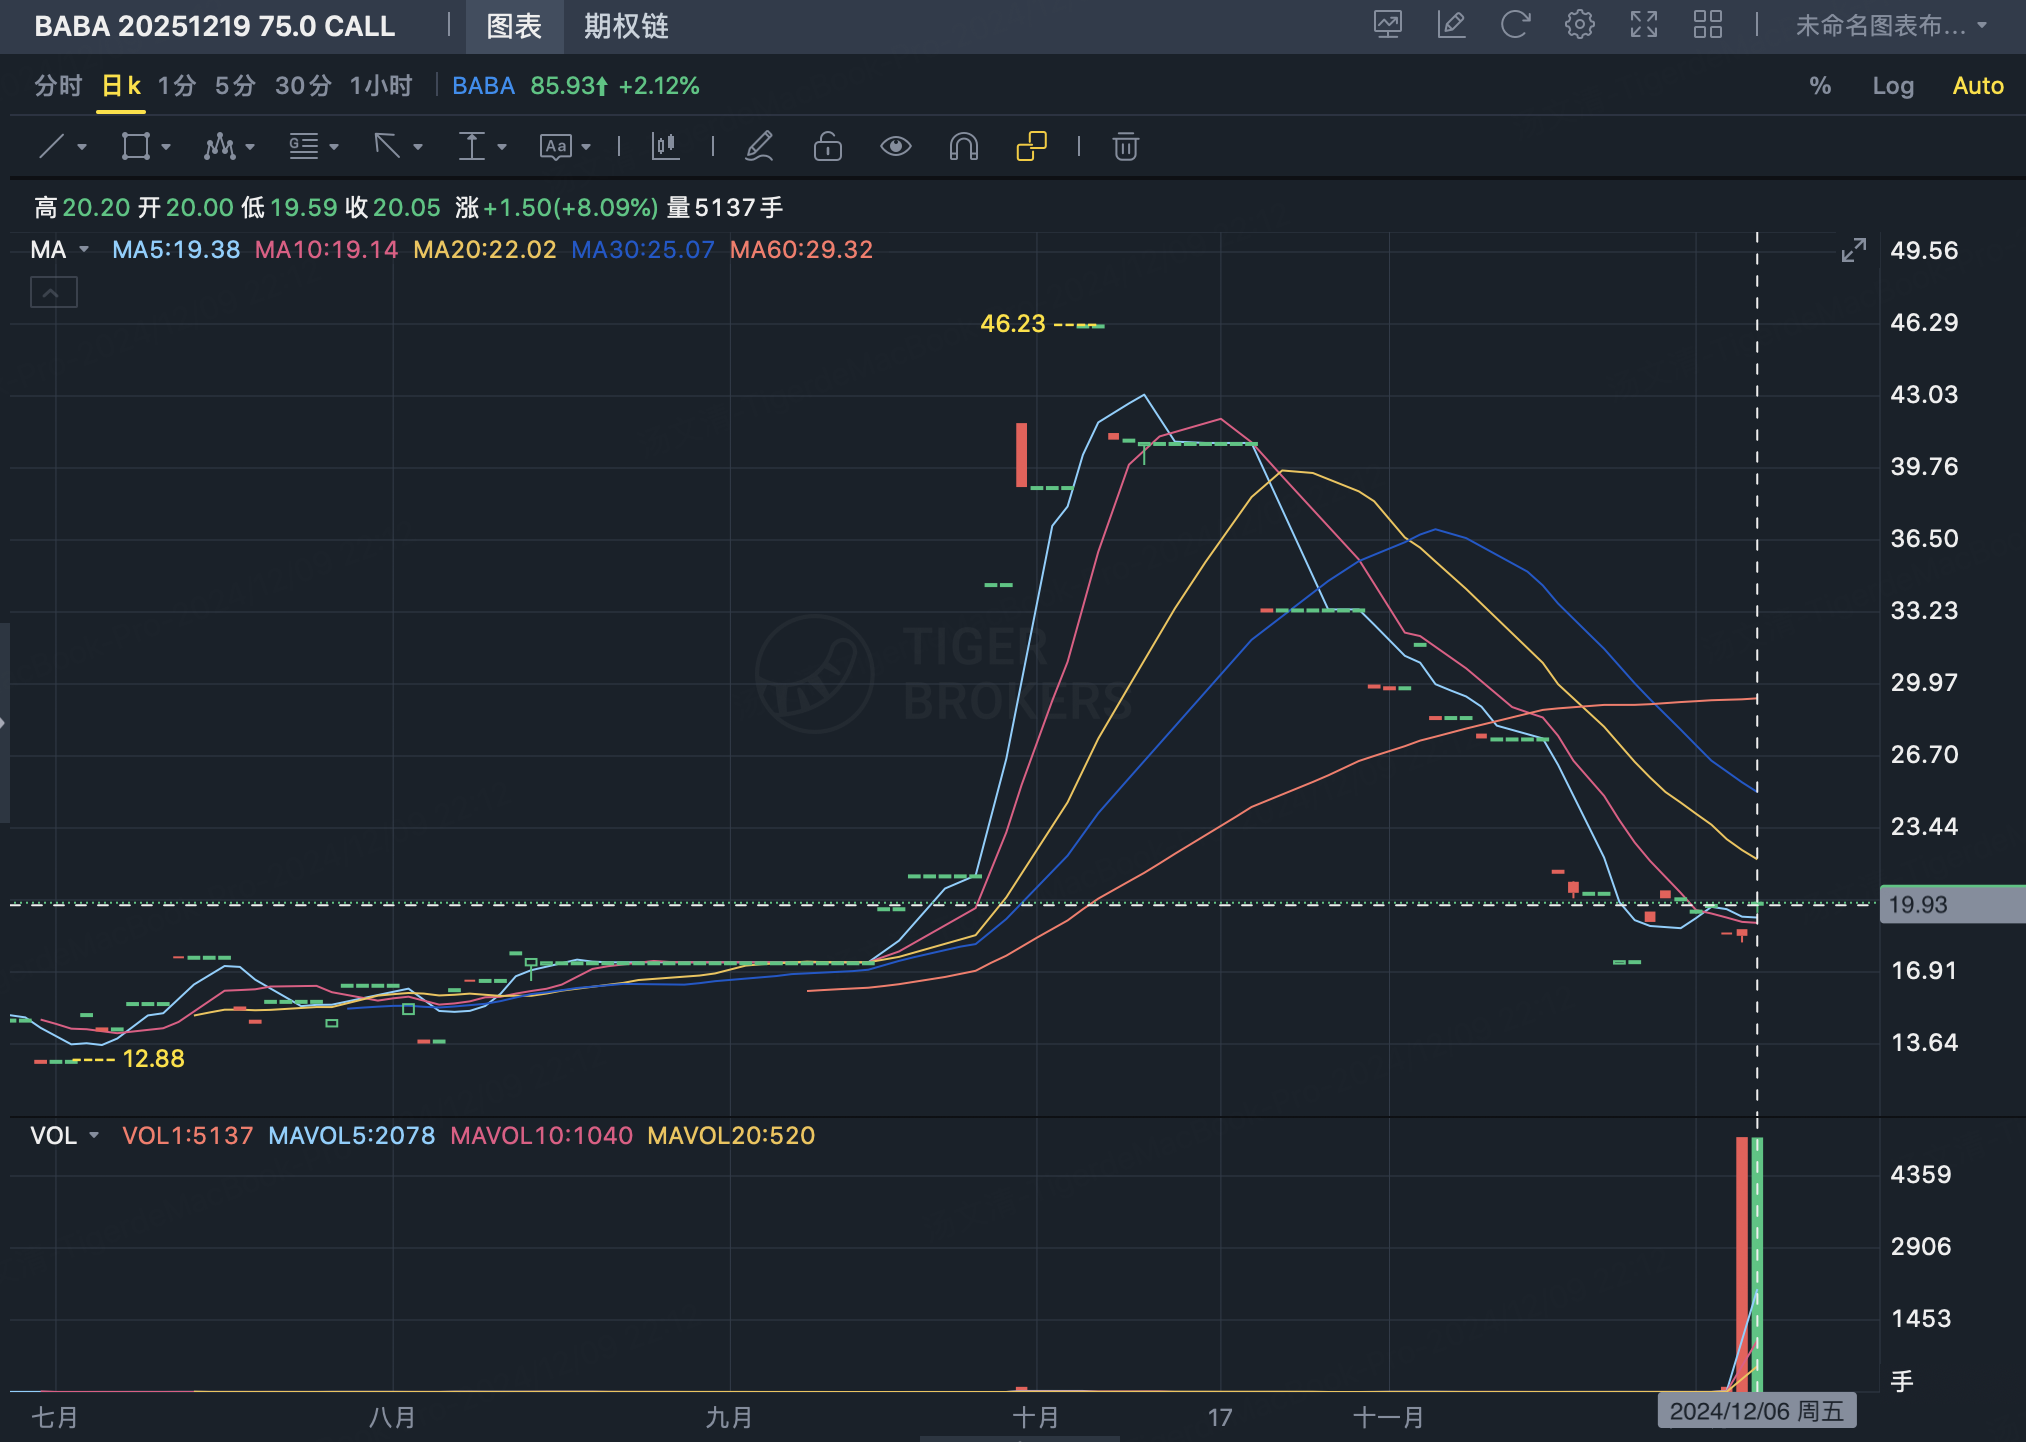The image size is (2026, 1442).
Task: Click the 2024/12/06 周五 date label
Action: pos(1757,1411)
